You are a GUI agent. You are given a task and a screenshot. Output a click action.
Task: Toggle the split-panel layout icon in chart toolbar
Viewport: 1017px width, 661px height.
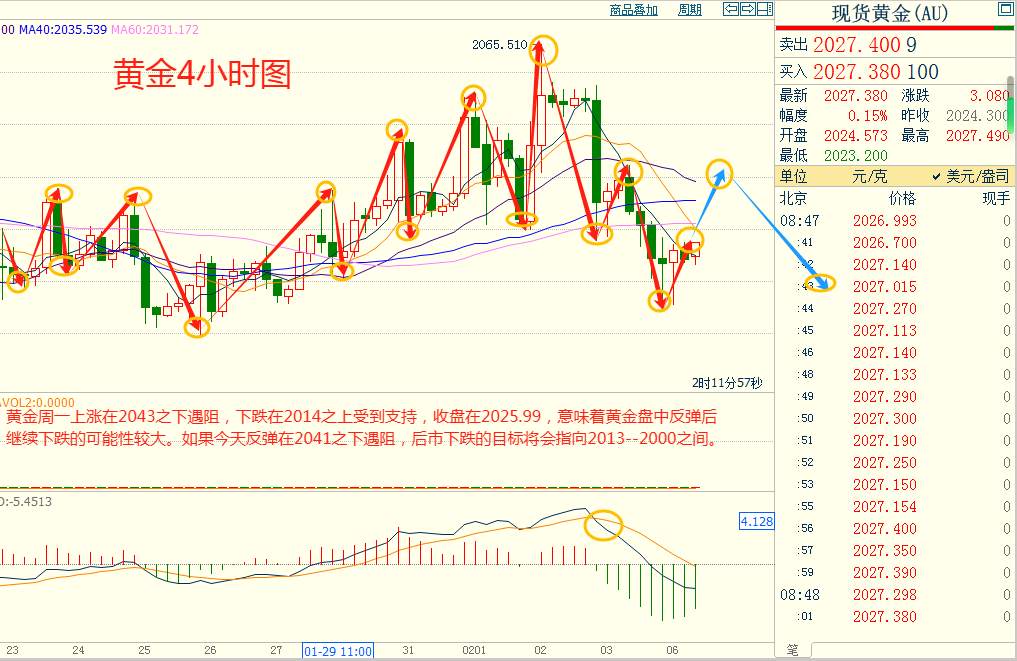(765, 9)
